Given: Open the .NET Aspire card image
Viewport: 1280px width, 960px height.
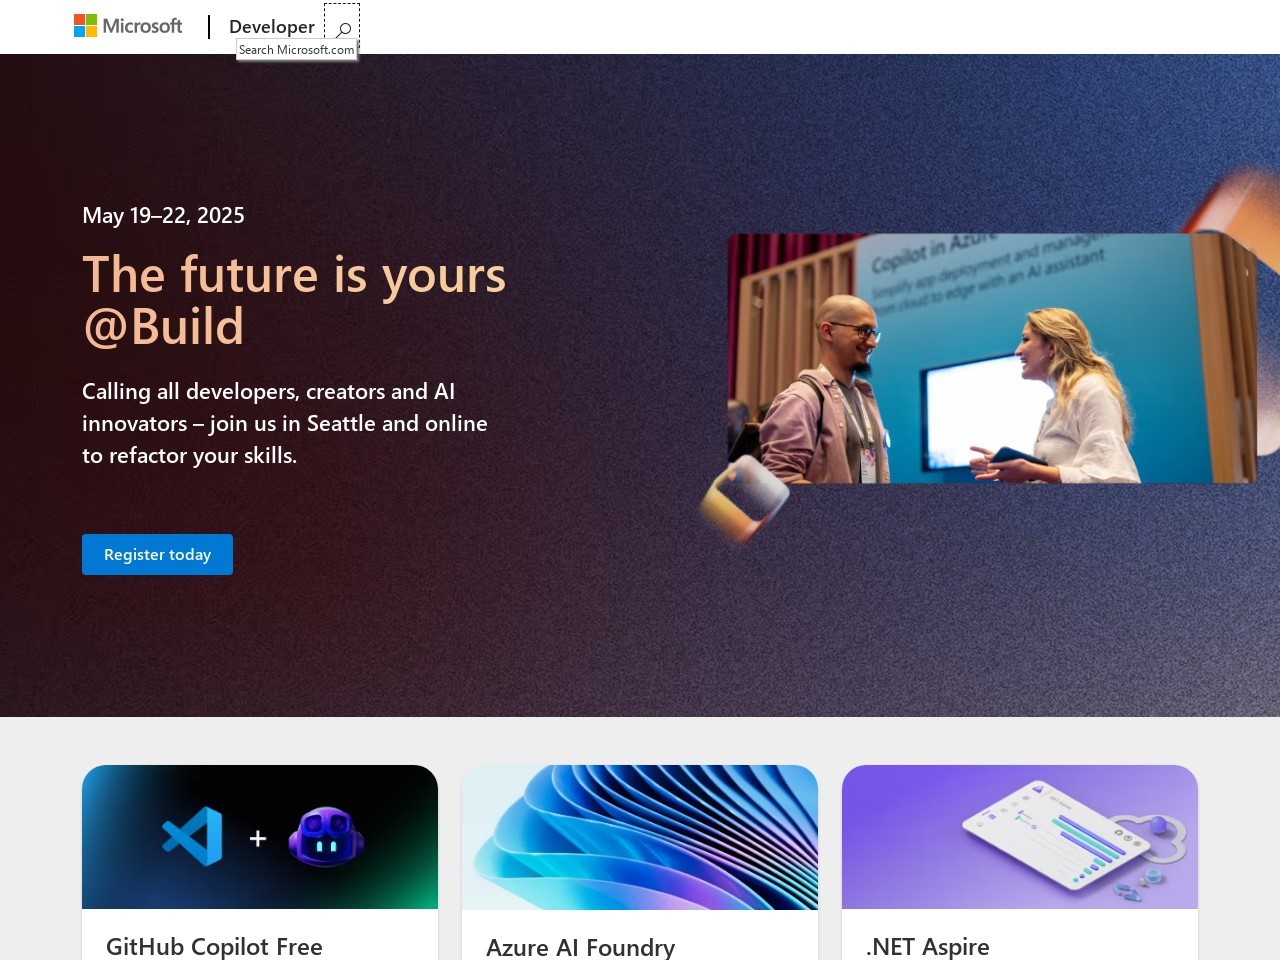Looking at the screenshot, I should (1020, 837).
